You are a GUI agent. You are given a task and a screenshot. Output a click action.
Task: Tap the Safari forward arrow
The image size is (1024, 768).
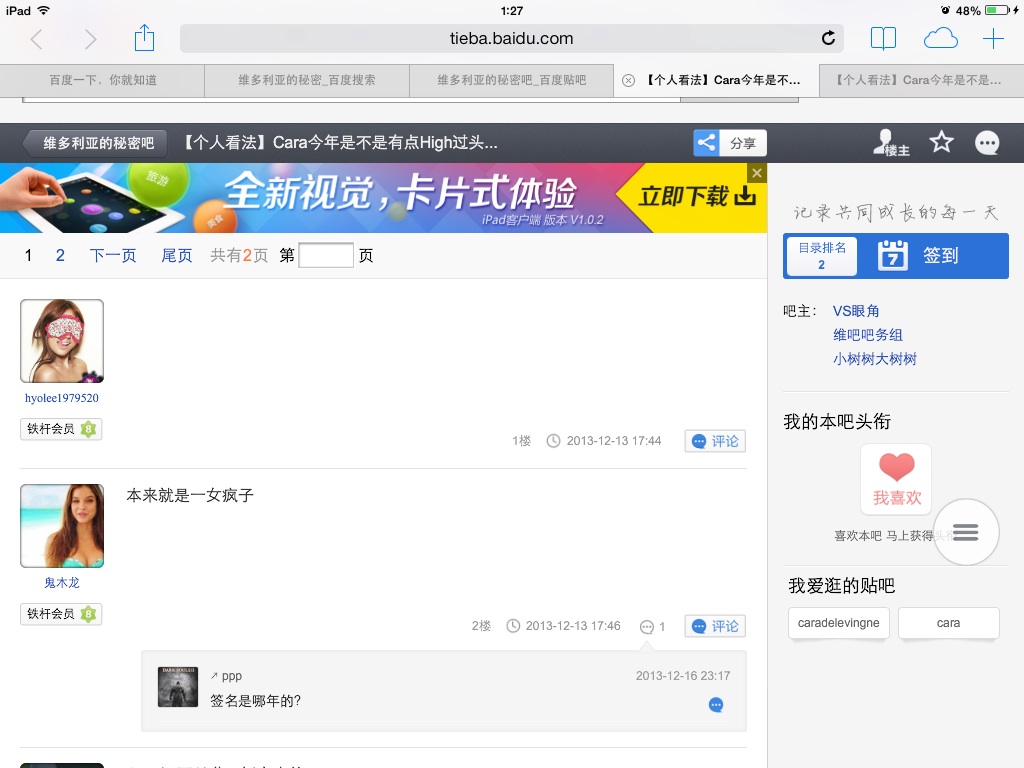click(90, 39)
